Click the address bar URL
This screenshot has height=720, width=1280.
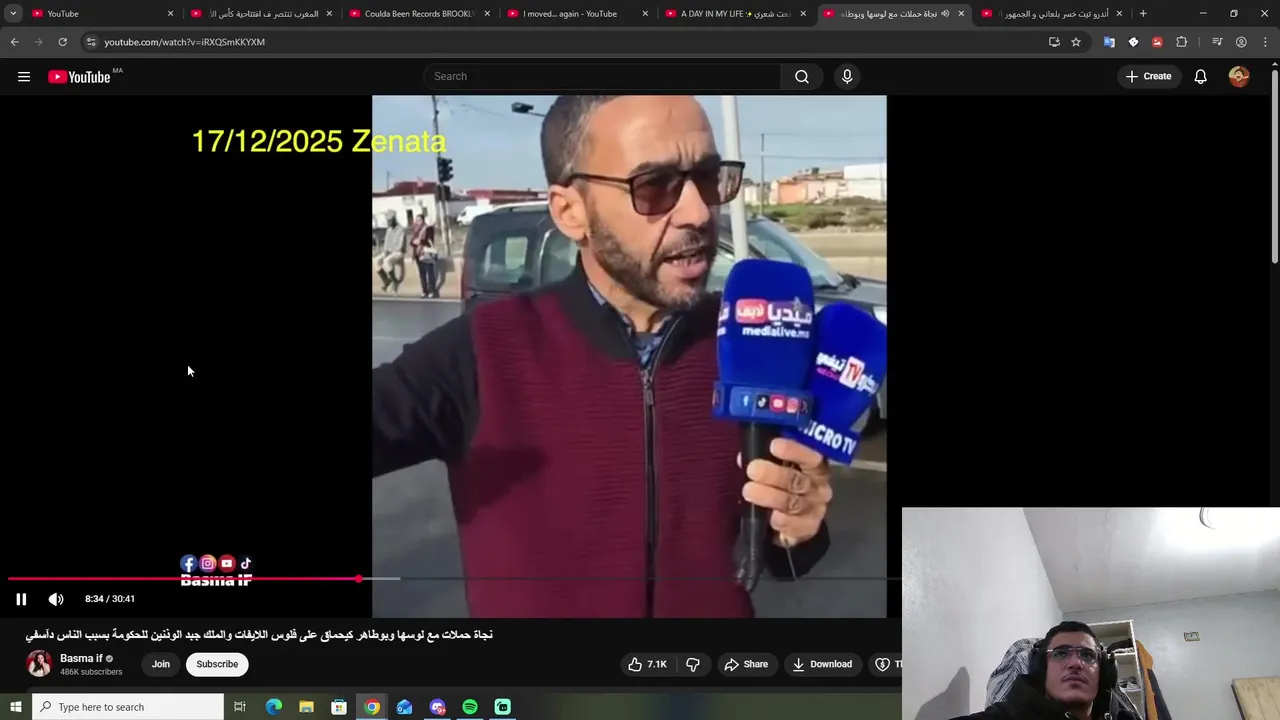(184, 42)
